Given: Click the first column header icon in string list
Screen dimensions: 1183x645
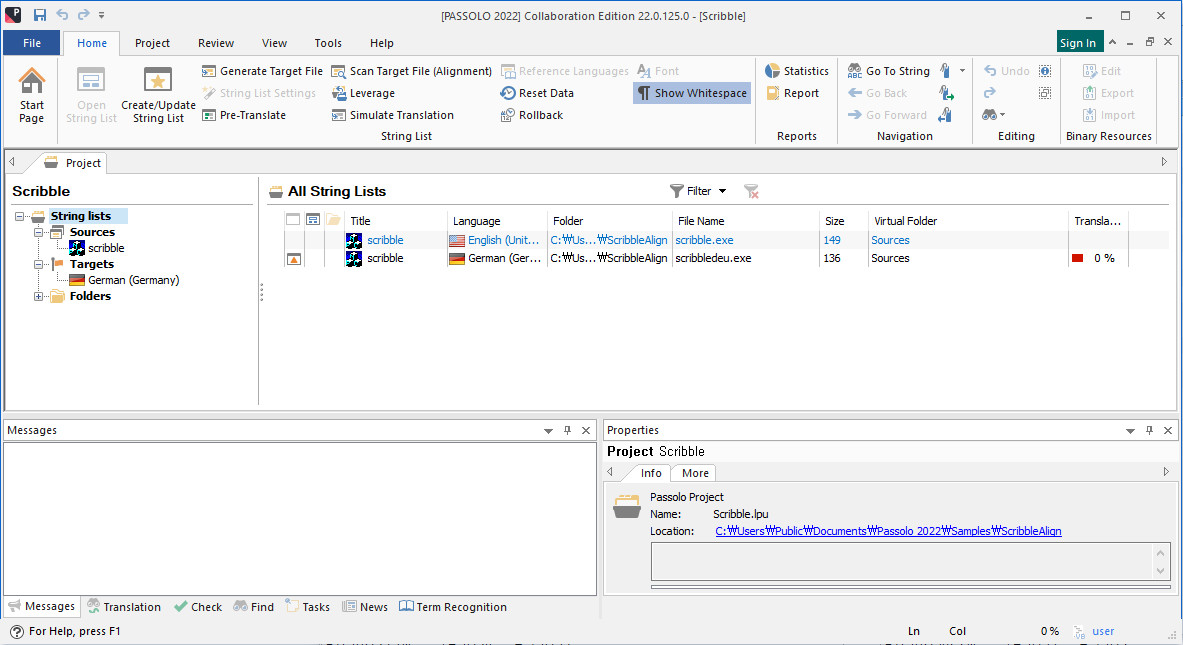Looking at the screenshot, I should point(293,220).
